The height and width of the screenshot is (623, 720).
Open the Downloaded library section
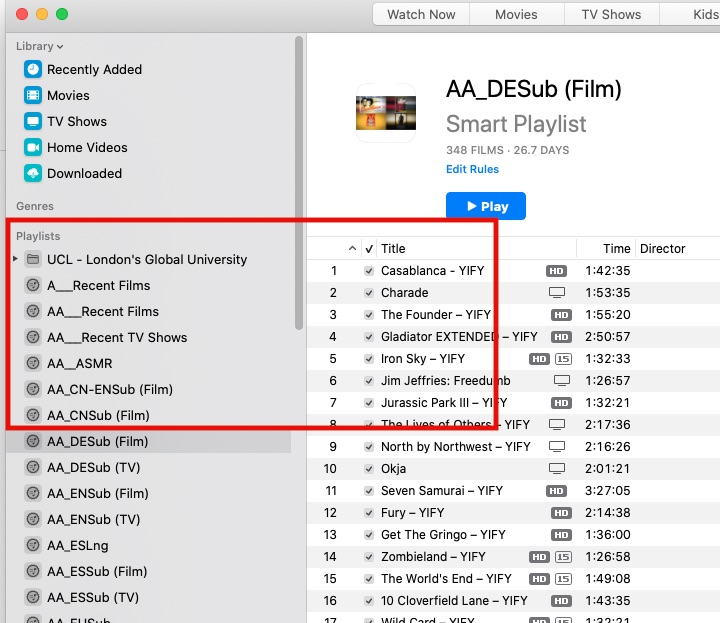click(84, 174)
